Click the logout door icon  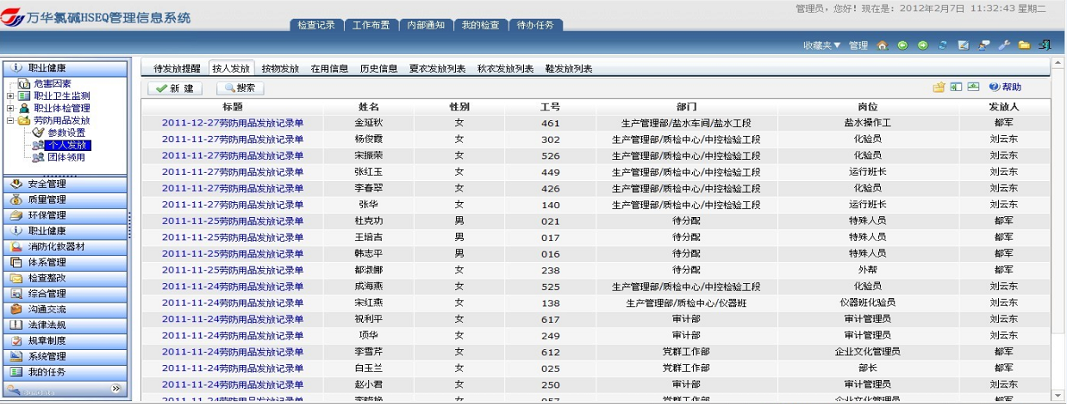(1045, 46)
